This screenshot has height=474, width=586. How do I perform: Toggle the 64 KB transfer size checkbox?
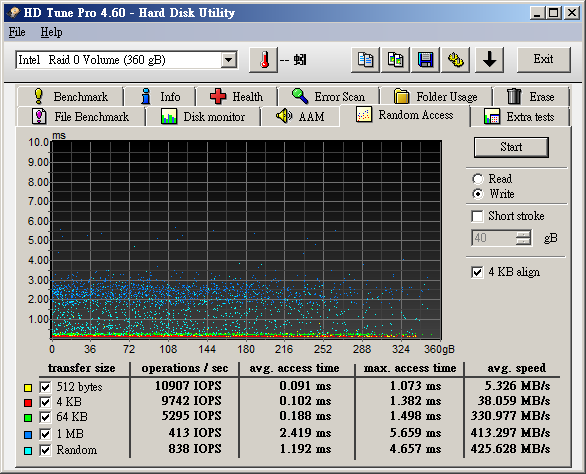pyautogui.click(x=45, y=417)
